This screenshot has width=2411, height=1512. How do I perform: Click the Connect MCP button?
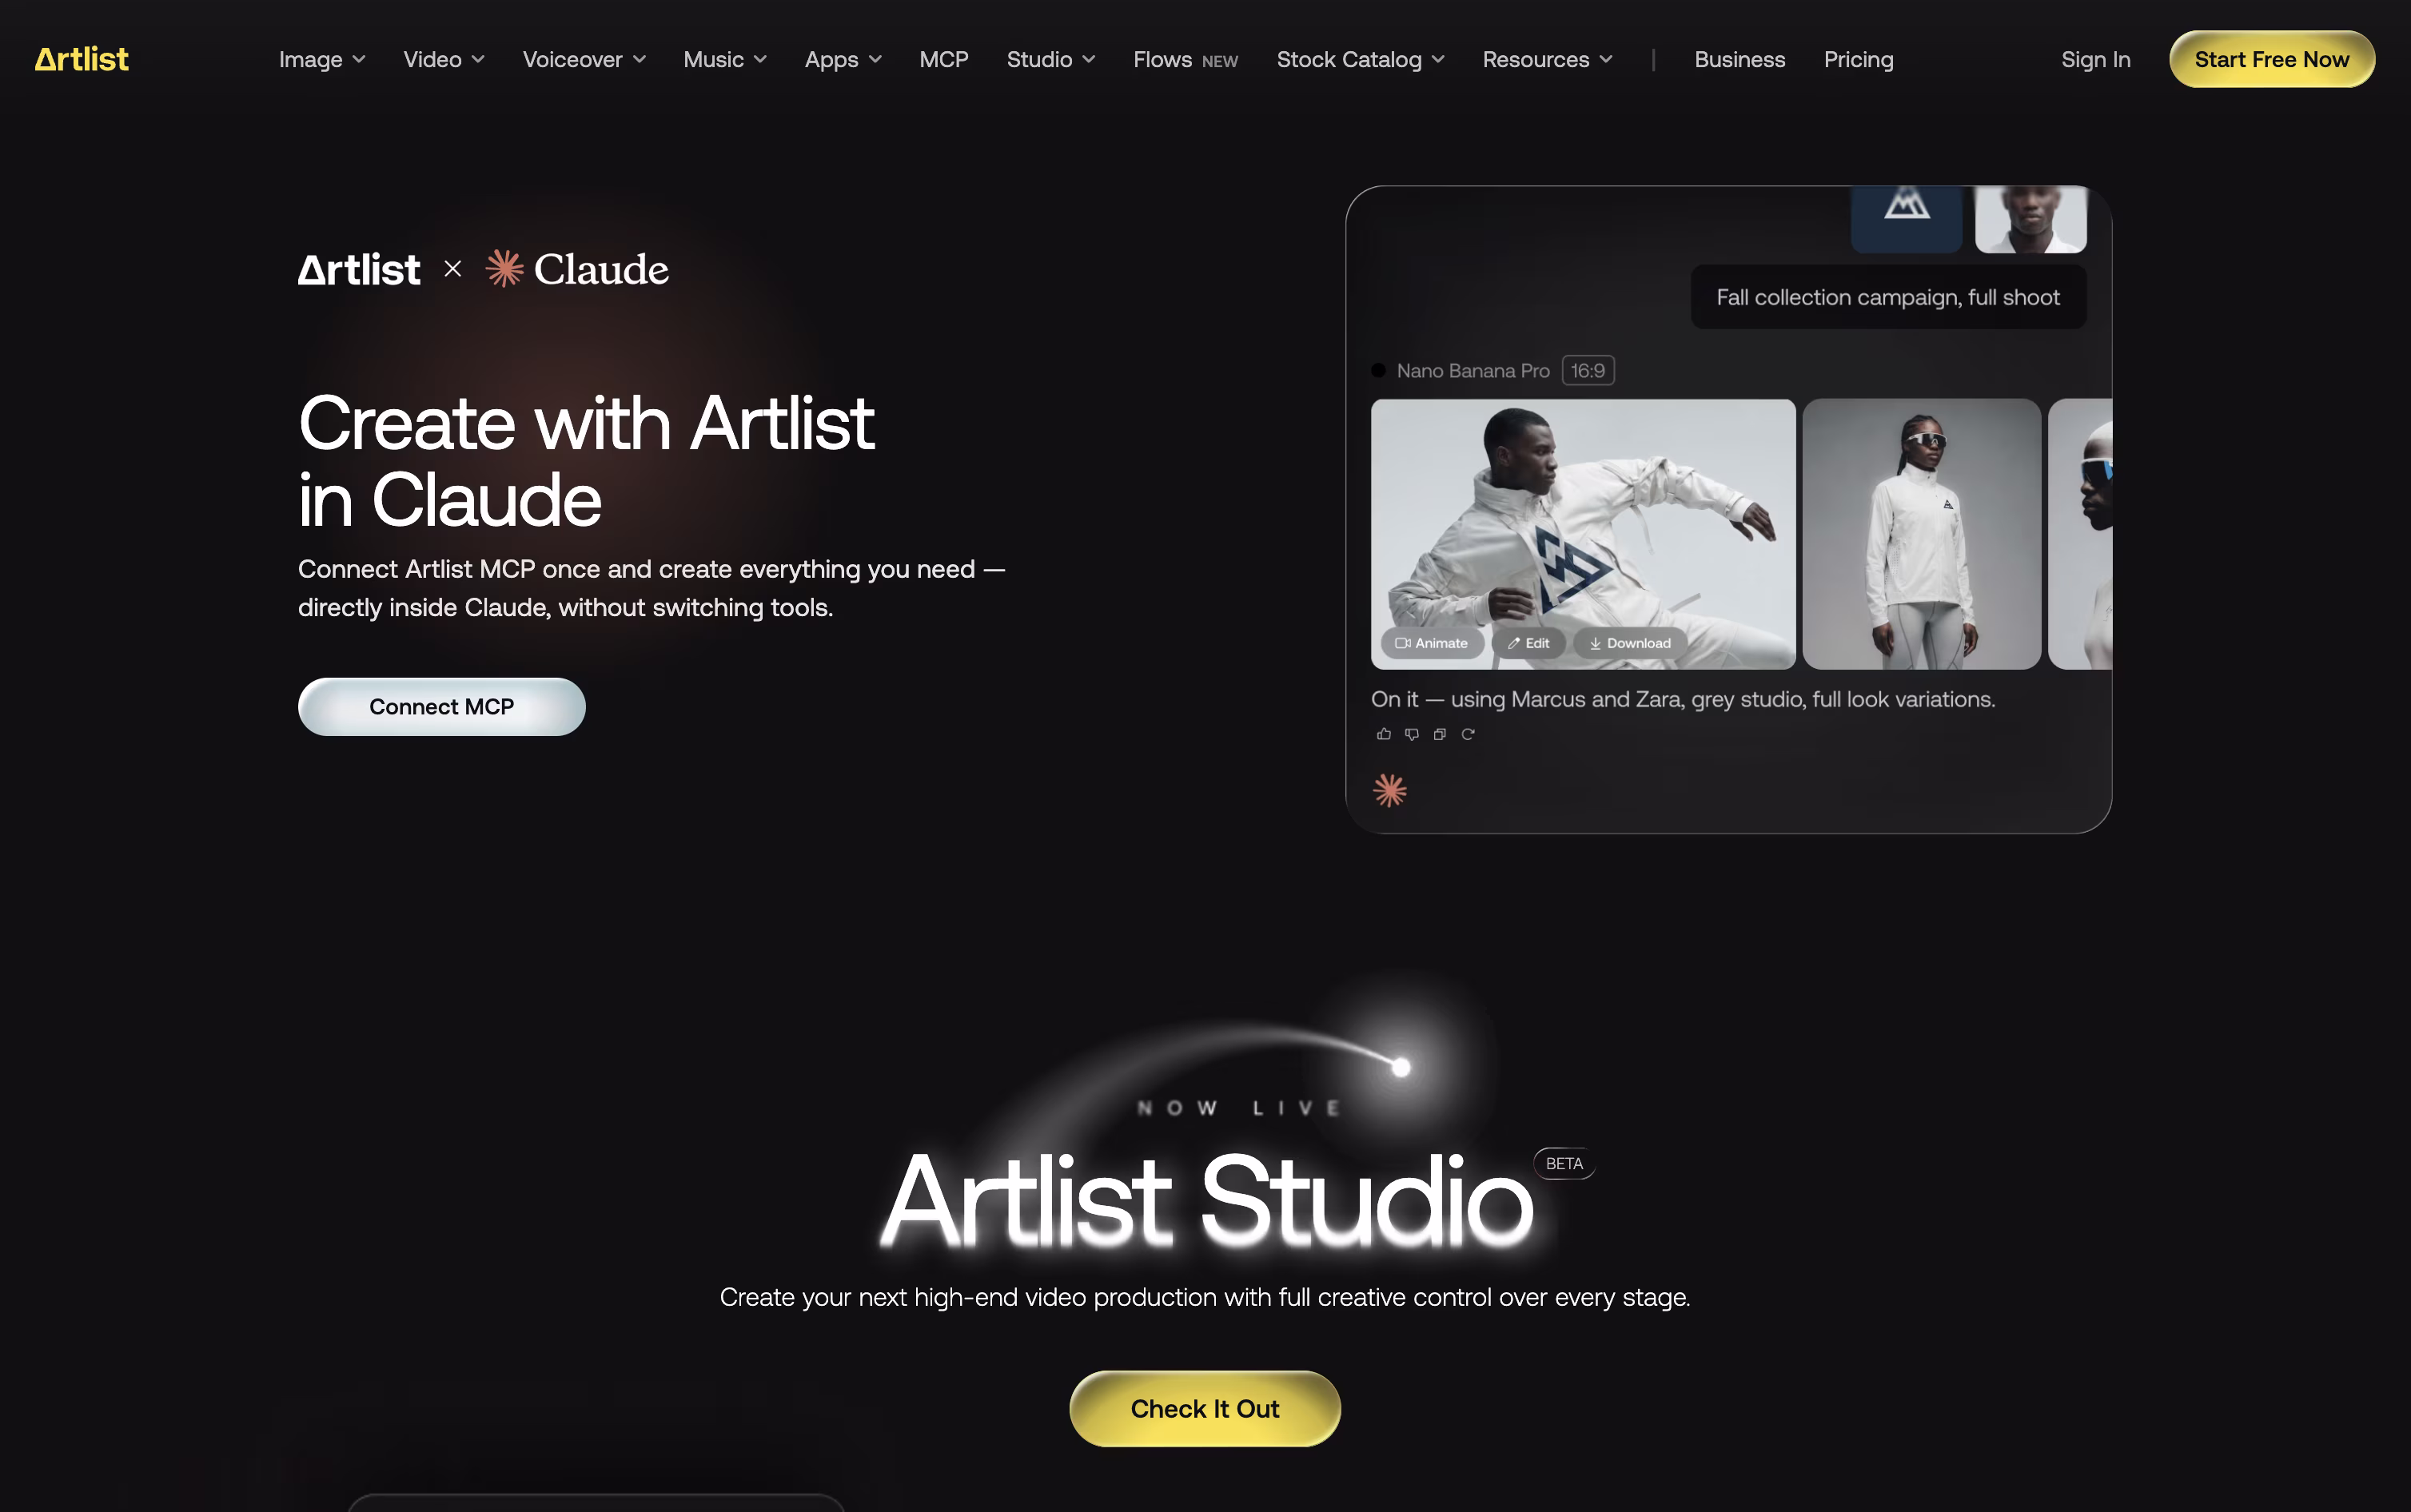click(441, 707)
